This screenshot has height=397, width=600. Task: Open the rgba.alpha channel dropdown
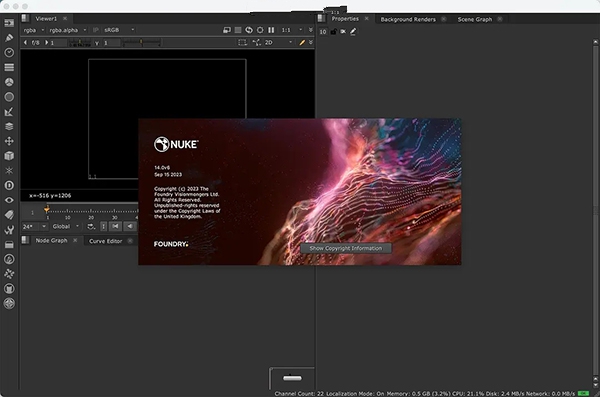(x=67, y=30)
